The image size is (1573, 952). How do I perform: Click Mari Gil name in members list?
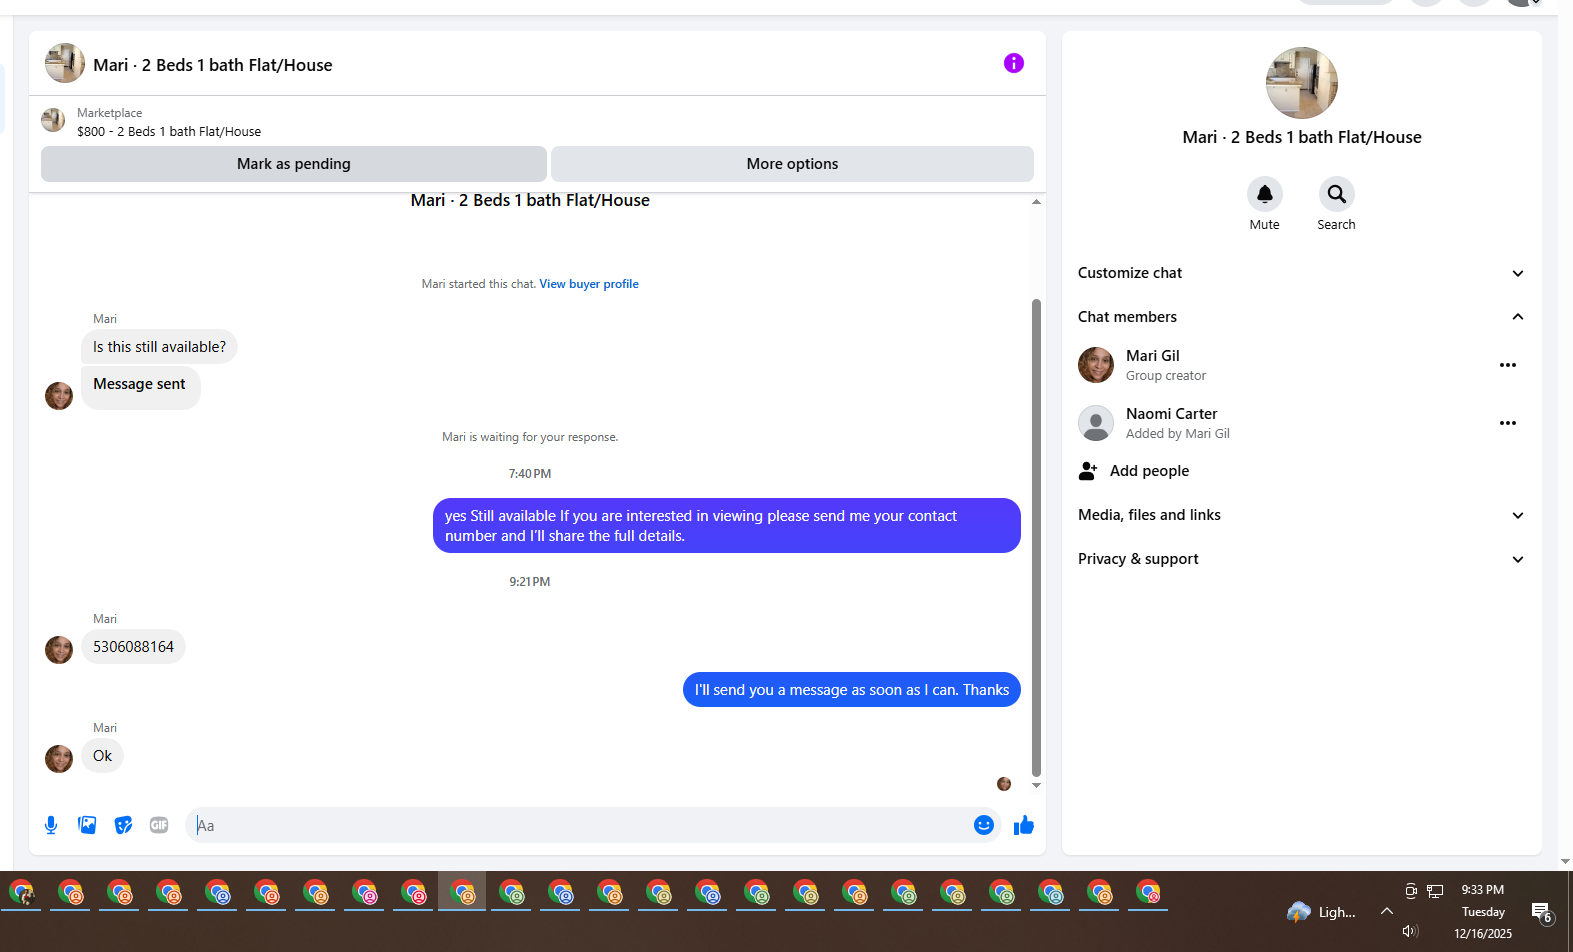pos(1152,356)
